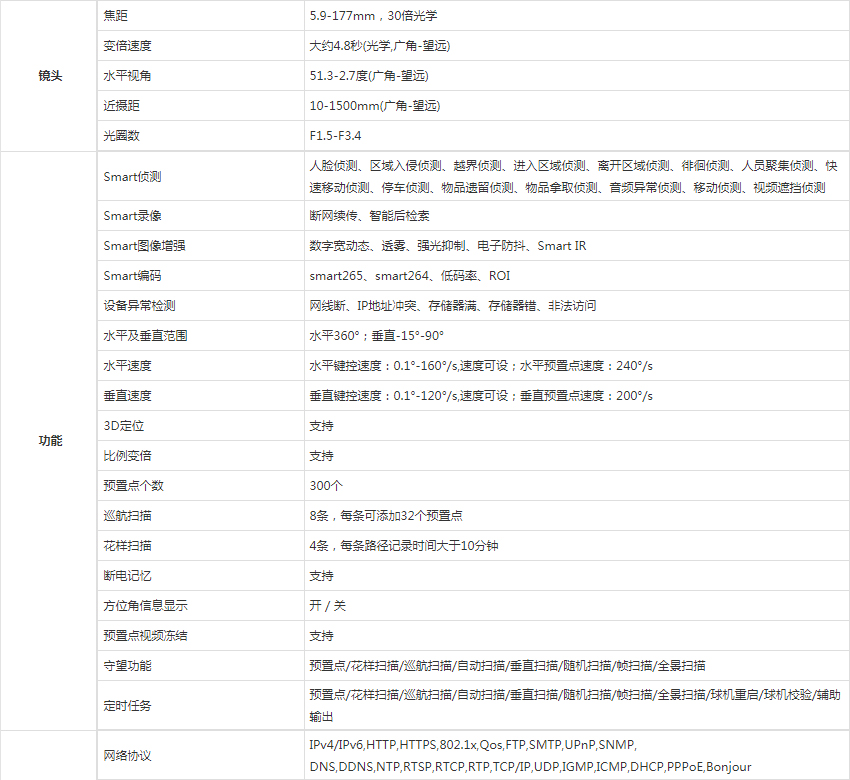The width and height of the screenshot is (850, 780).
Task: Click the Smart侦测 label cell
Action: click(x=132, y=177)
